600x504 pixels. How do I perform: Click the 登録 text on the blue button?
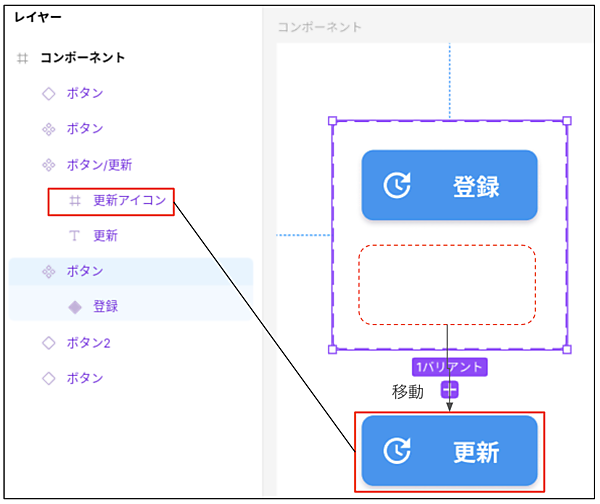(476, 186)
